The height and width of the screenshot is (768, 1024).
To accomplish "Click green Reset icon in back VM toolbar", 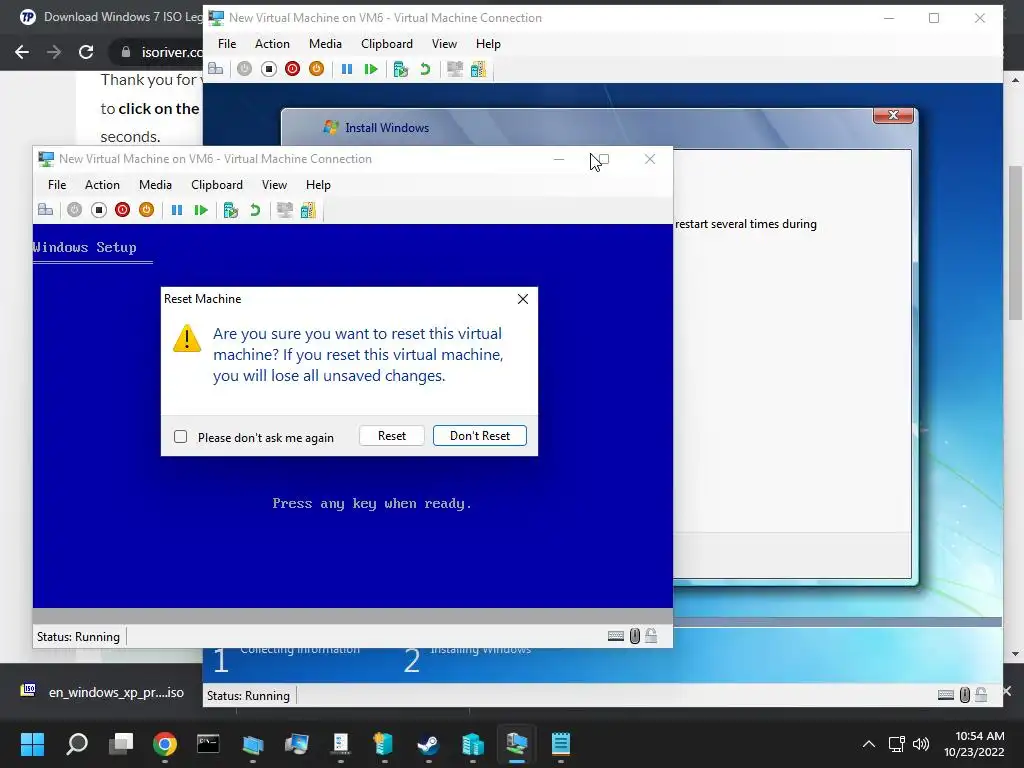I will pyautogui.click(x=371, y=69).
